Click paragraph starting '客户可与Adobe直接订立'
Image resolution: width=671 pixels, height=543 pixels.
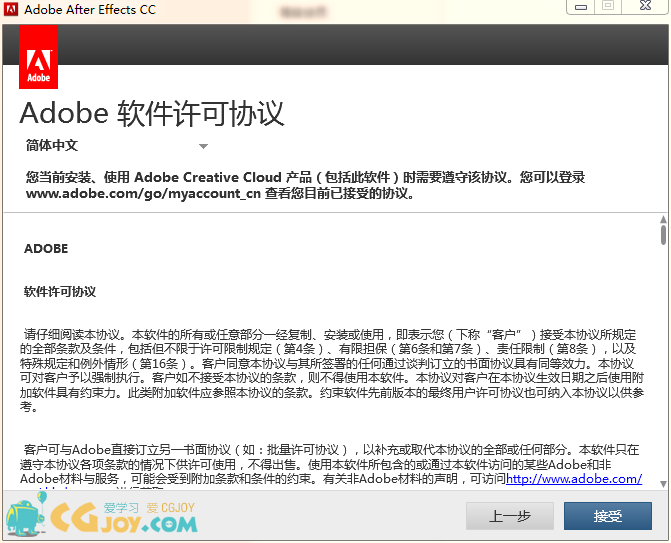(330, 466)
